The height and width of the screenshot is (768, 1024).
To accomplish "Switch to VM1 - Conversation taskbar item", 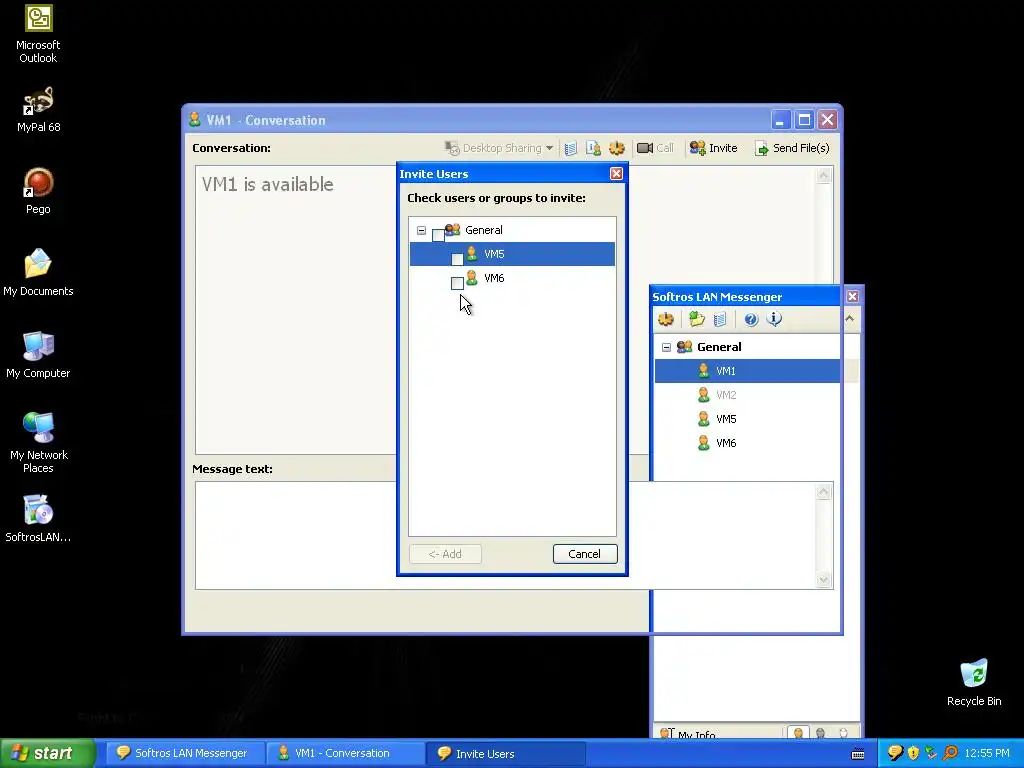I will 344,753.
